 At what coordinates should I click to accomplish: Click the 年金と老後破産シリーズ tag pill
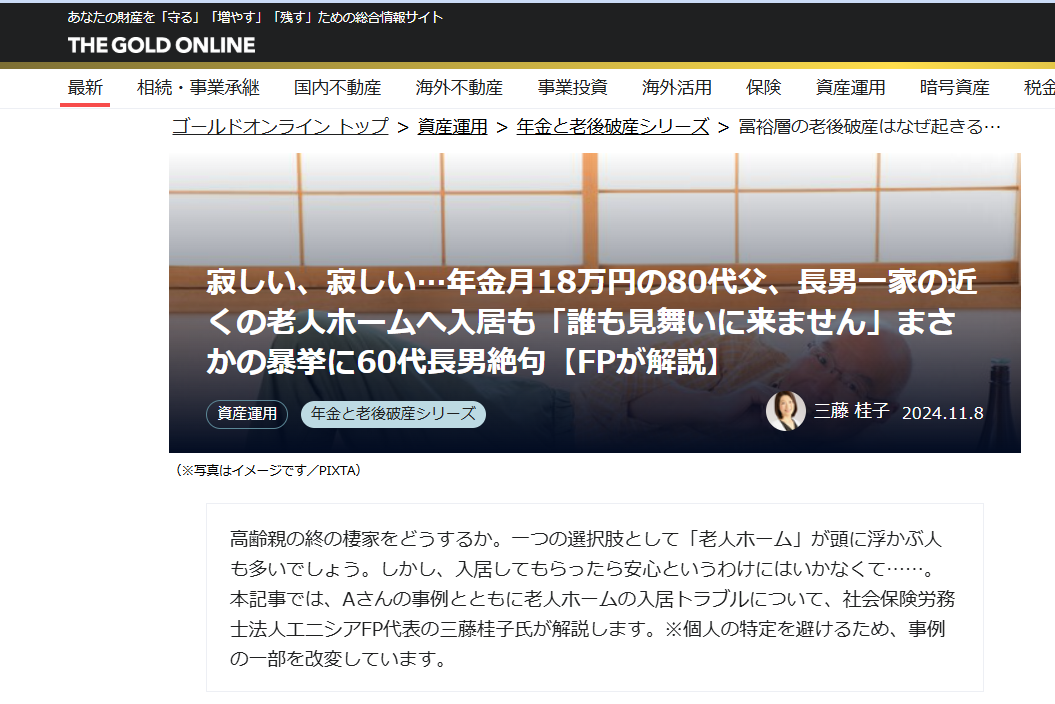pyautogui.click(x=394, y=414)
